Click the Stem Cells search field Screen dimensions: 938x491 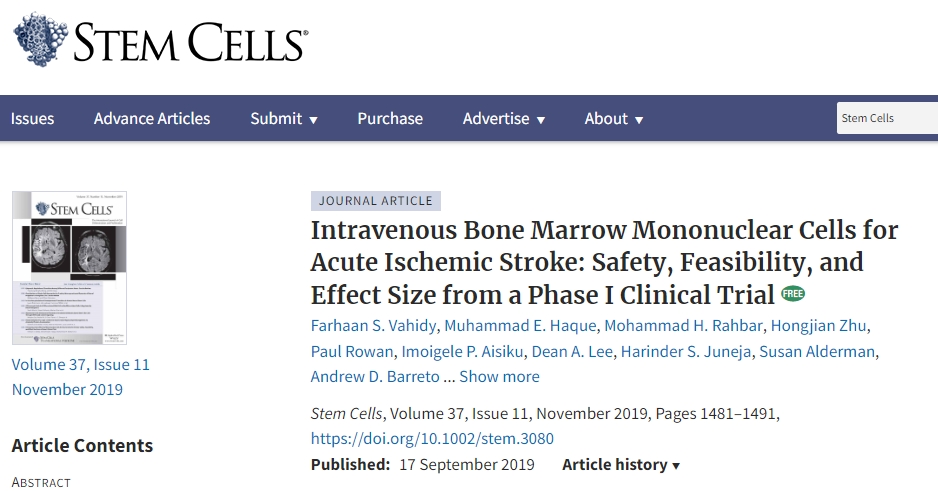pyautogui.click(x=886, y=118)
